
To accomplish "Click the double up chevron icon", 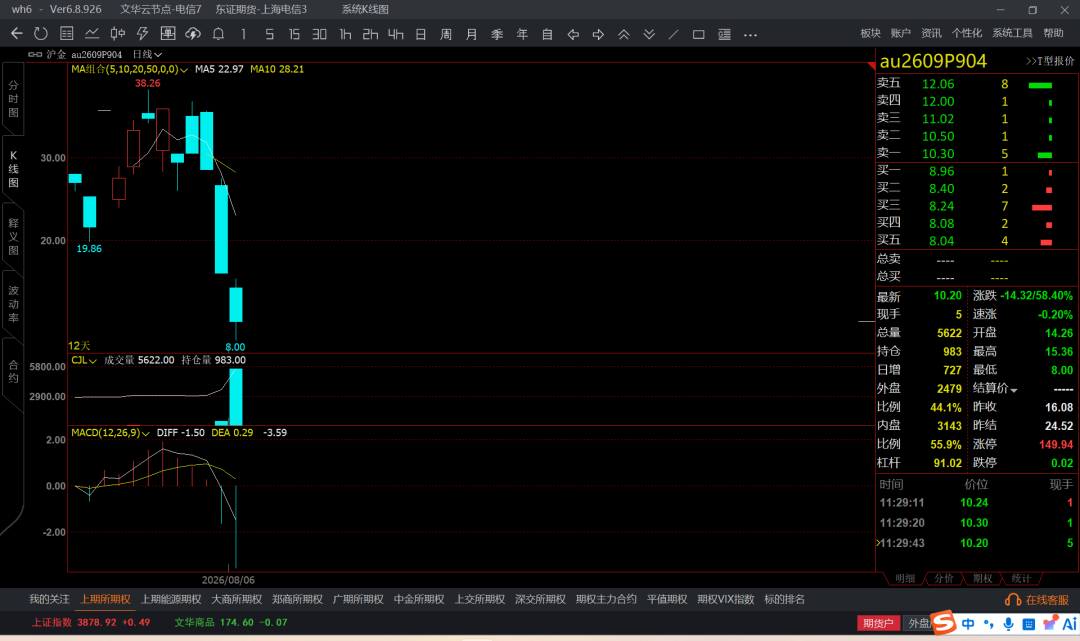I will click(623, 34).
